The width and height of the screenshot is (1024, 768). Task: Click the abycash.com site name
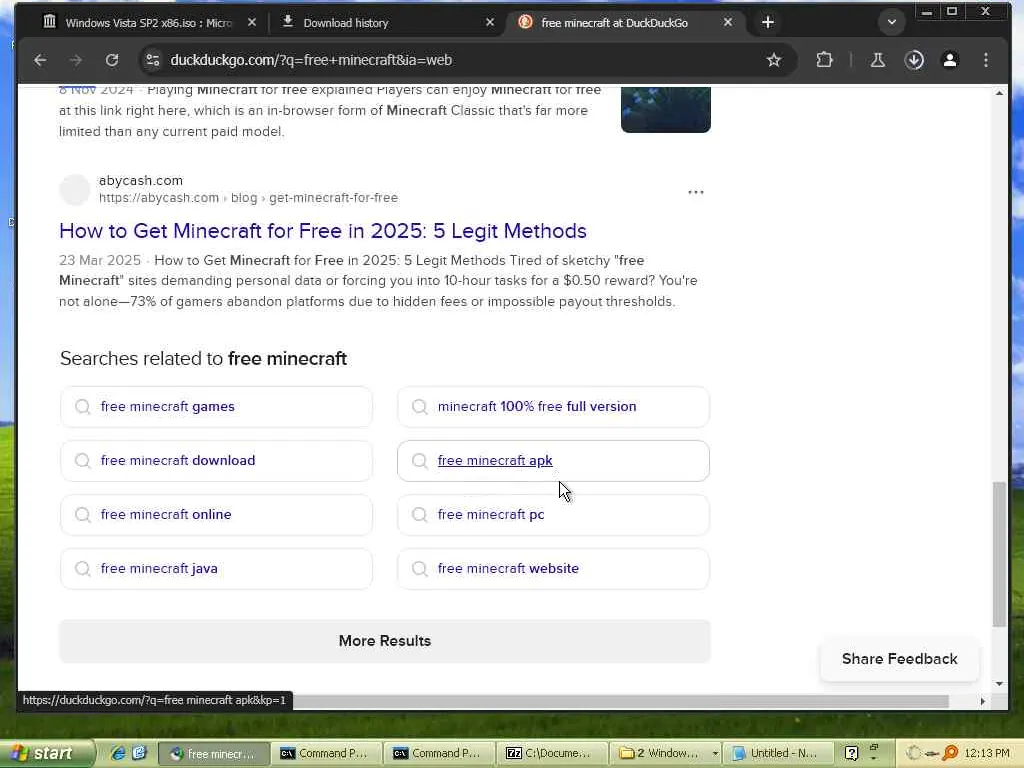[x=141, y=180]
